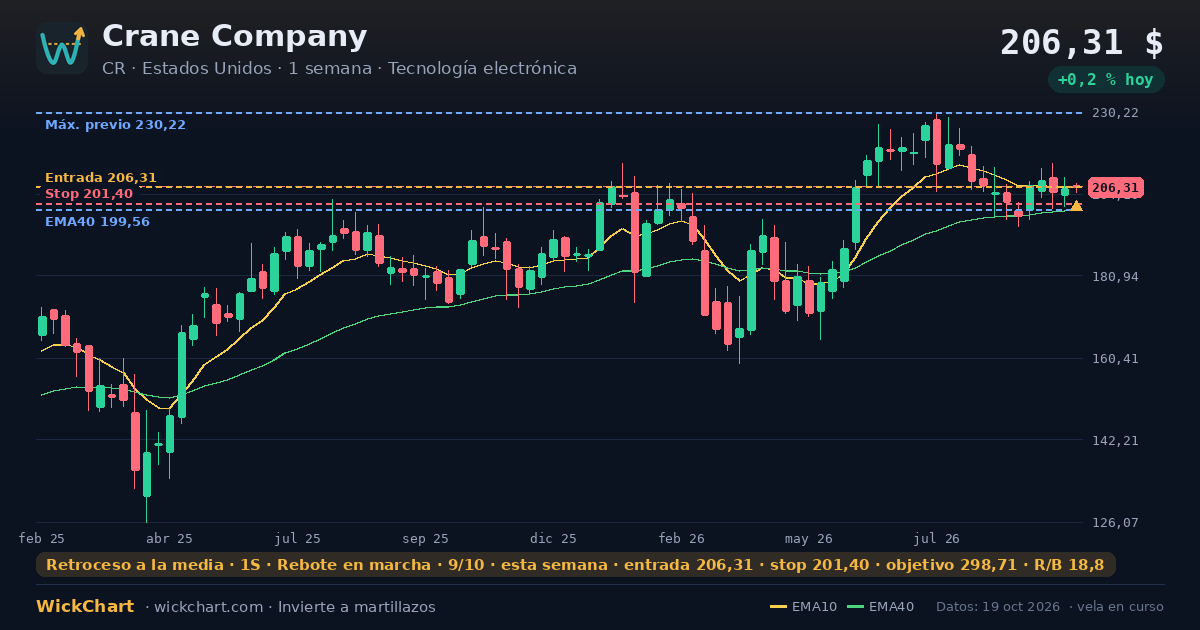Screen dimensions: 1200x630
Task: Select the EMA10 yellow legend swatch
Action: tap(778, 607)
